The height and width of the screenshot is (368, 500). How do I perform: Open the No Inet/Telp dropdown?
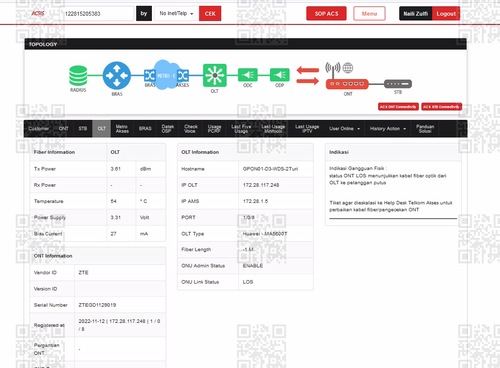(x=176, y=14)
